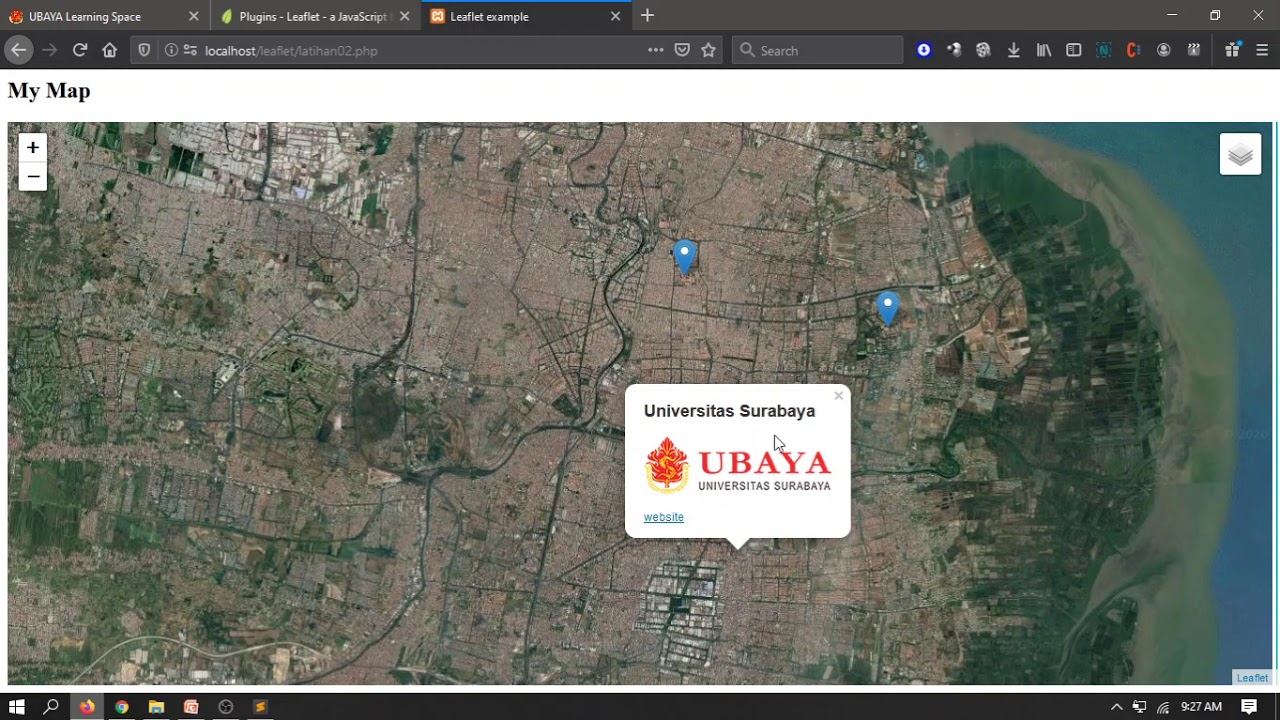Open Firefox from the taskbar

pyautogui.click(x=87, y=707)
